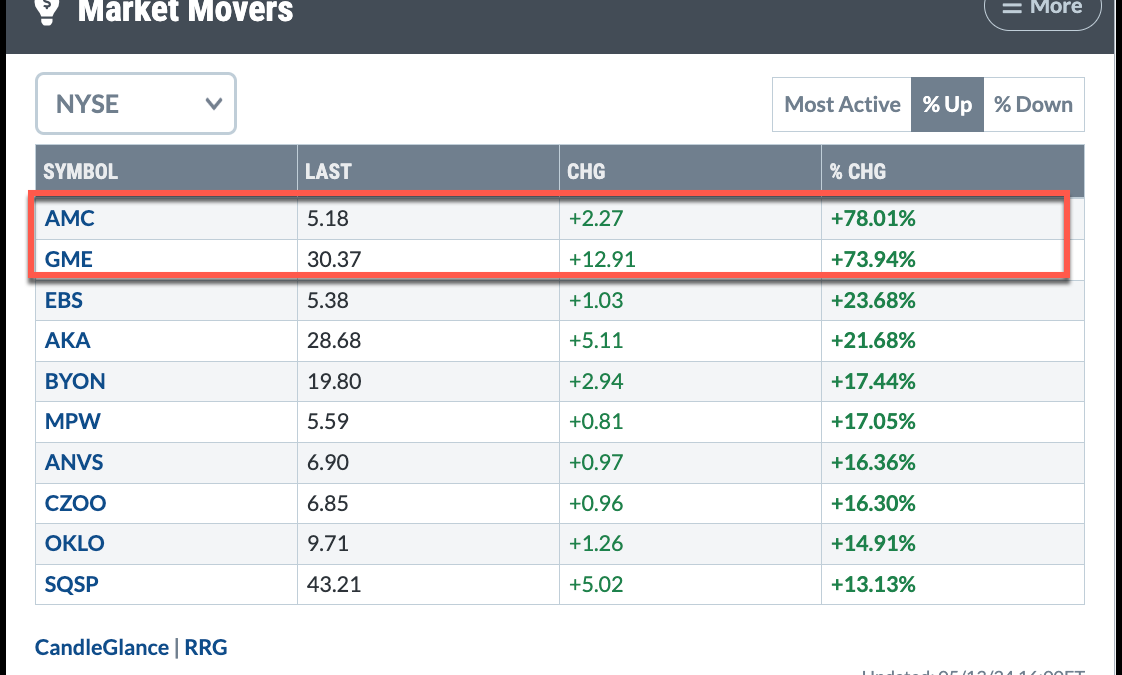Open the GME symbol link

coord(69,259)
